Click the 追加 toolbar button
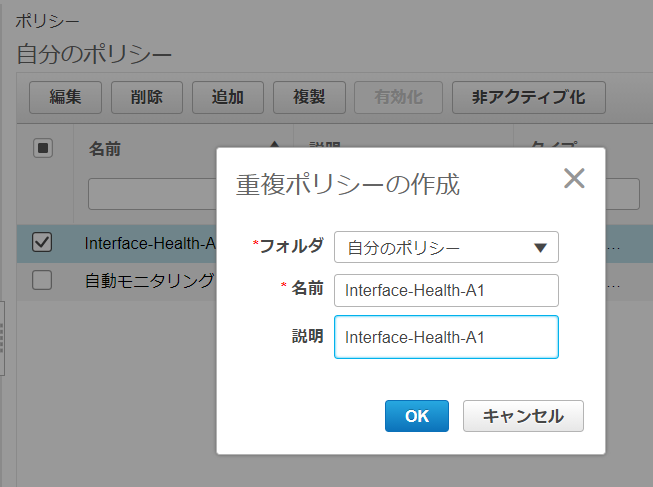 [x=228, y=97]
